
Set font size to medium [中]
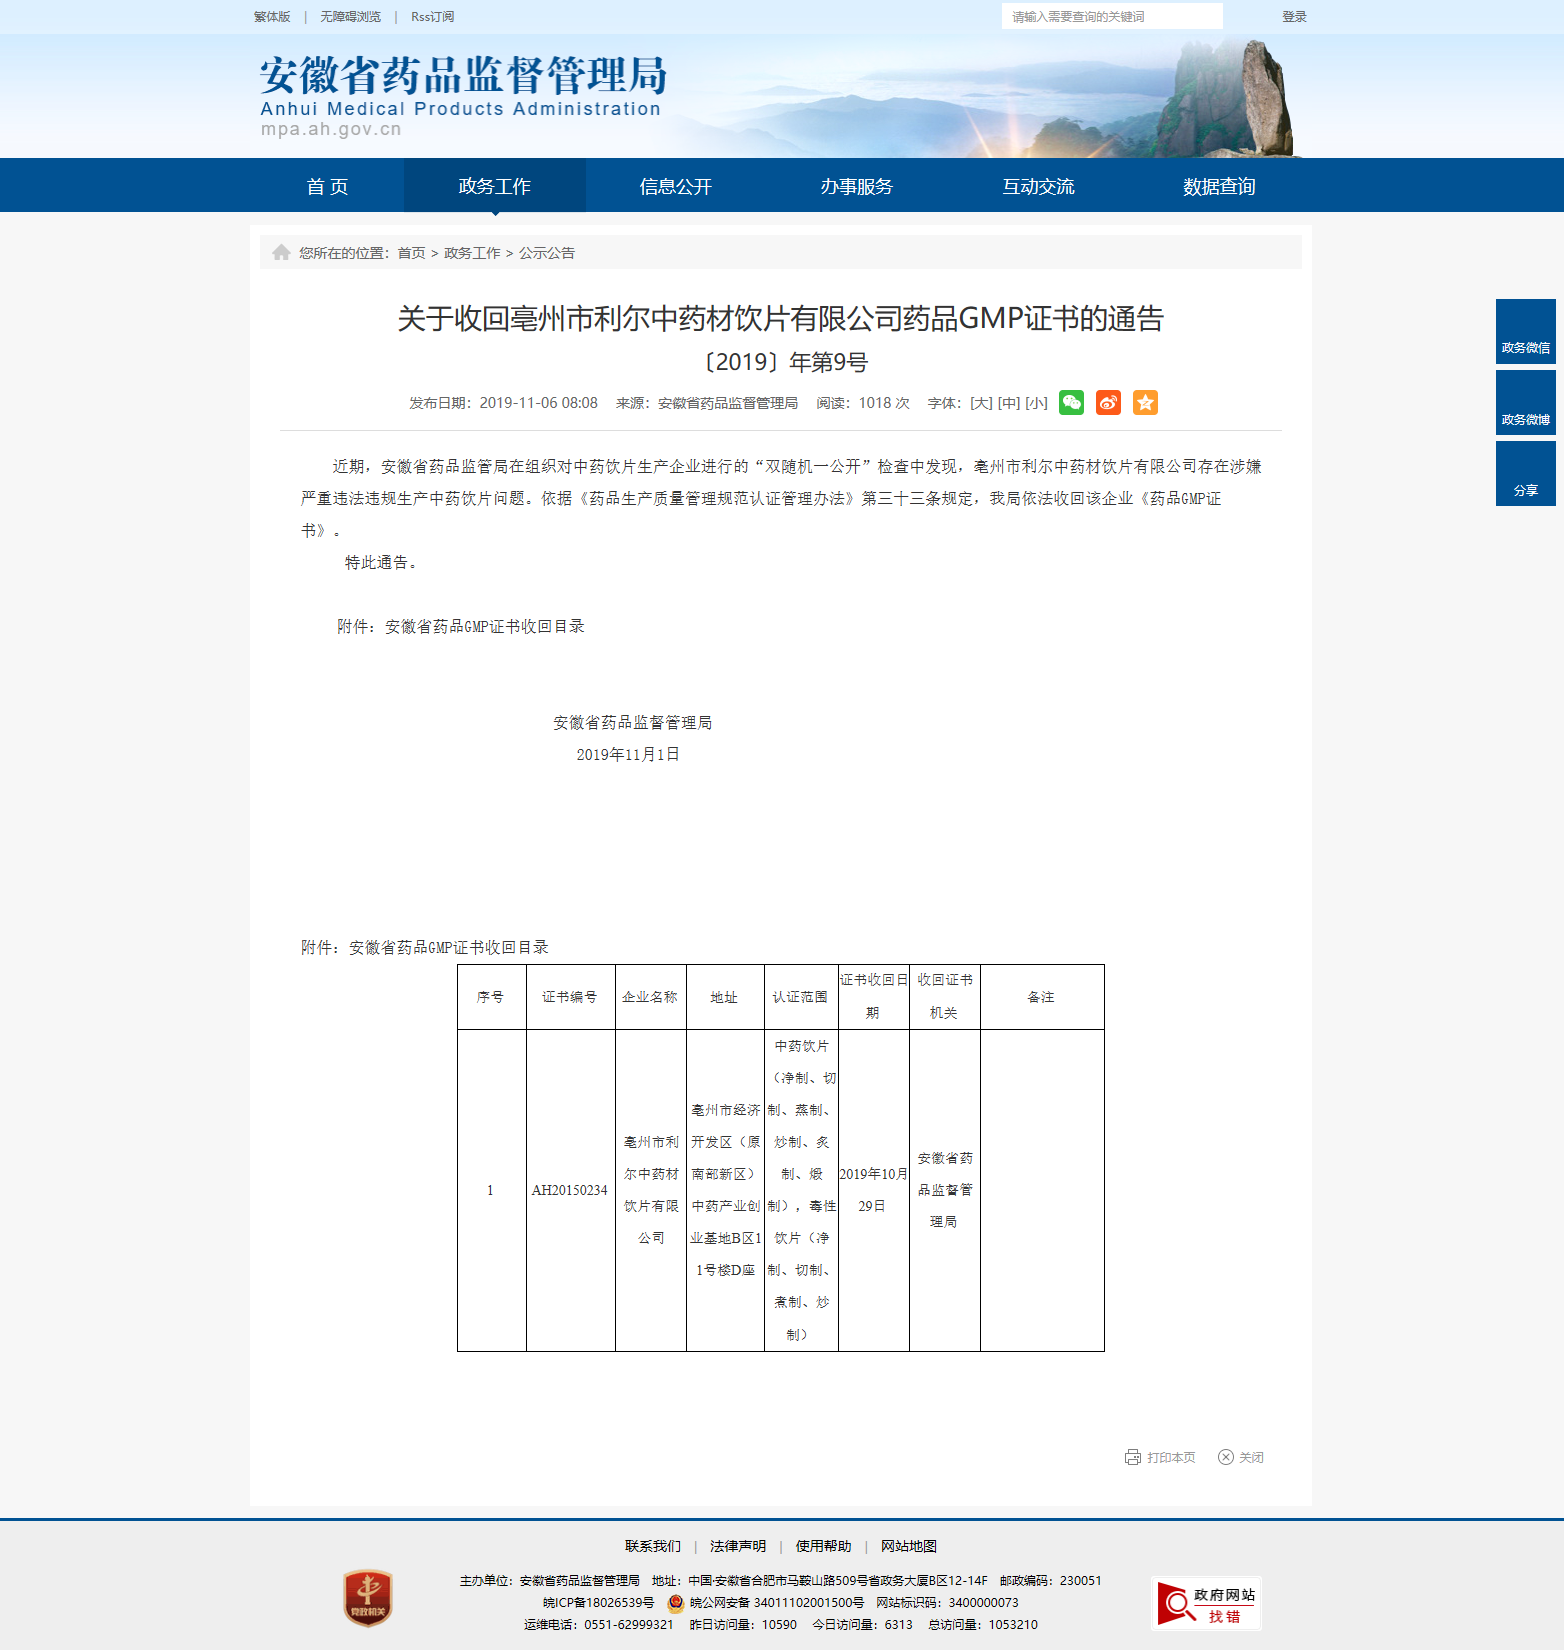coord(1009,403)
